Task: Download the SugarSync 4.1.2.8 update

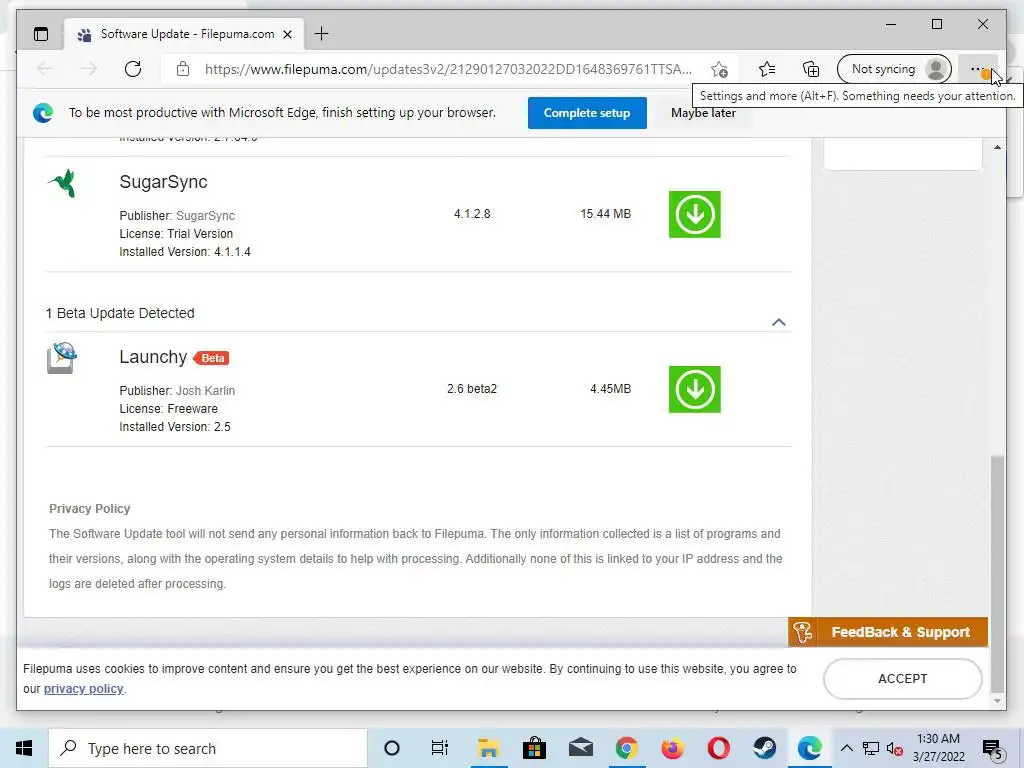Action: tap(694, 214)
